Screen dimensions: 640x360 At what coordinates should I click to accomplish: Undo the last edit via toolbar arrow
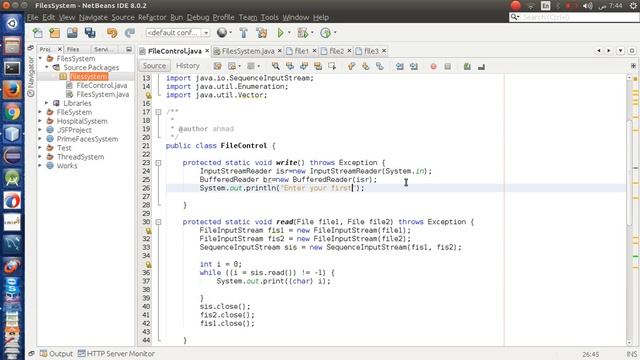tap(112, 33)
